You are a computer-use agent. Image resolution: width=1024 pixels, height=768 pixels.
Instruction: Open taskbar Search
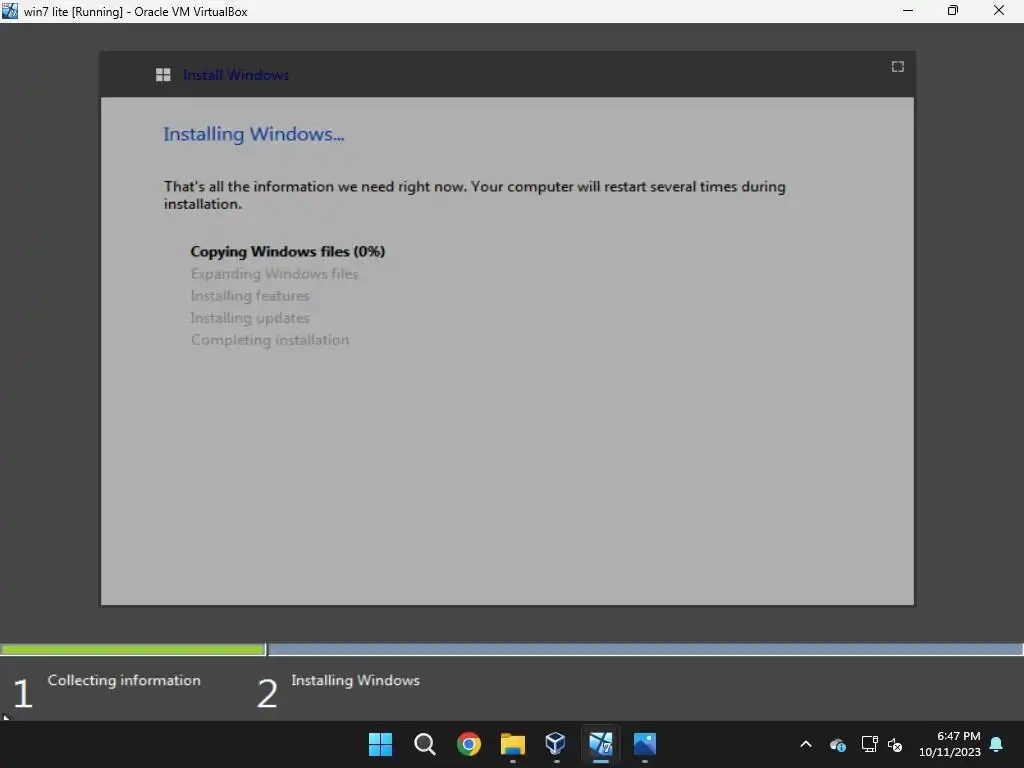coord(424,744)
